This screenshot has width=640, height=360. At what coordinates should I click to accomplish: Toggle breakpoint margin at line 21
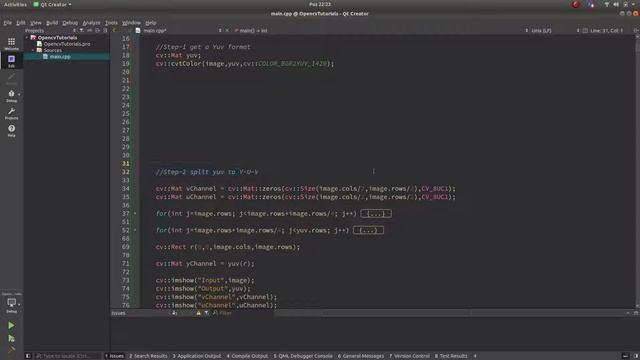[x=132, y=80]
